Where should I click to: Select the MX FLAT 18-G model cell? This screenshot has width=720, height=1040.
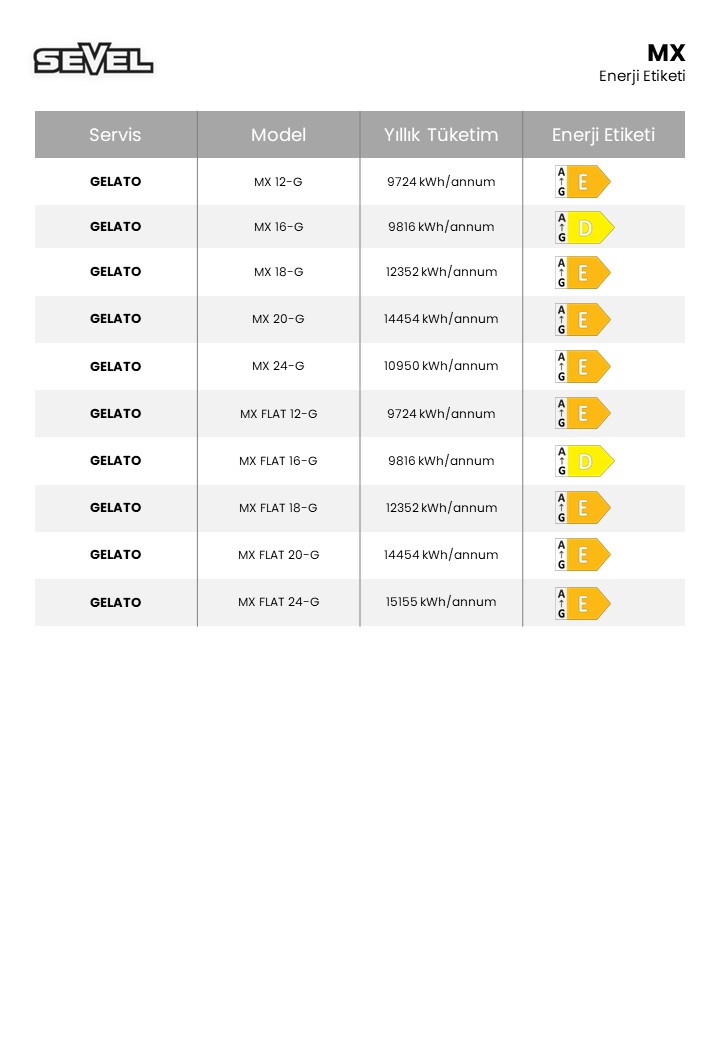[278, 508]
